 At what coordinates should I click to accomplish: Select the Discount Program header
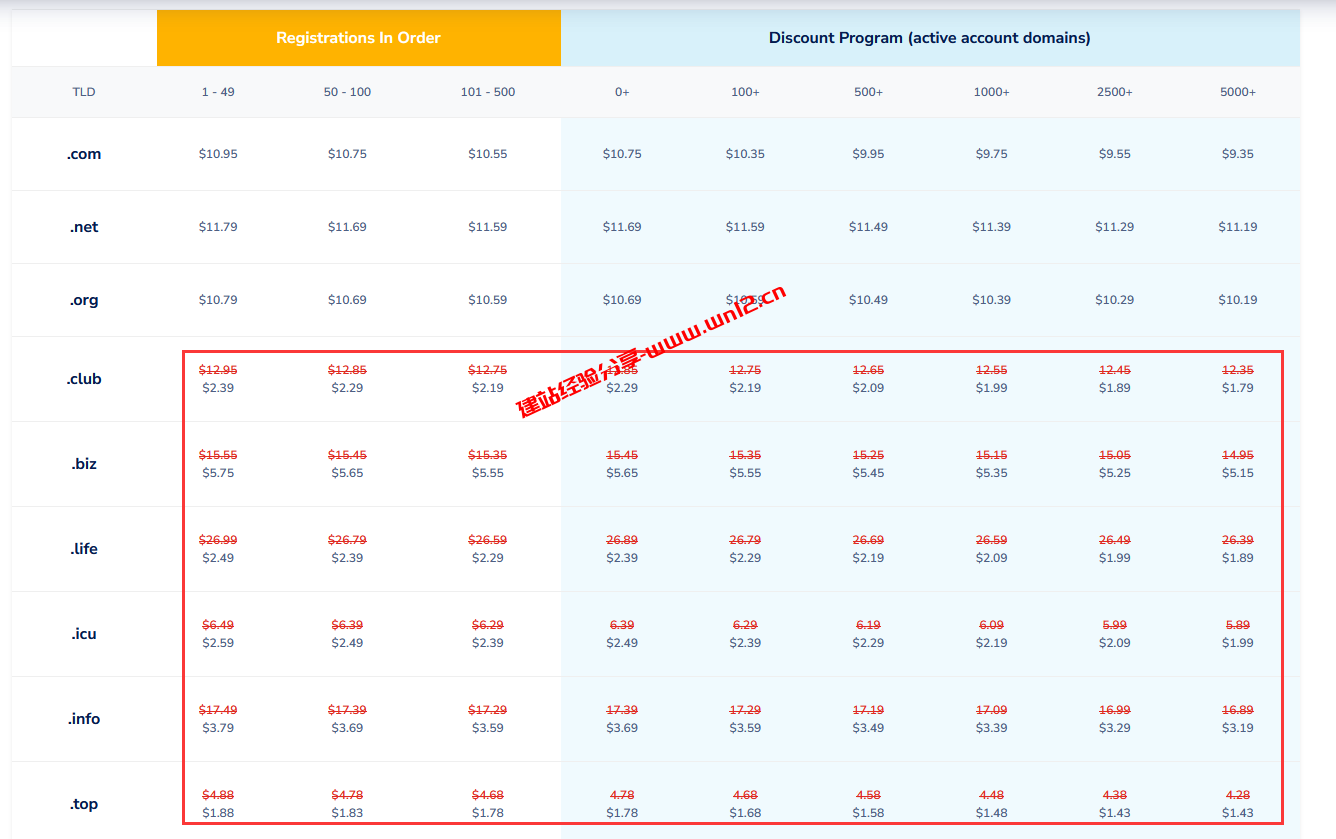(x=929, y=38)
